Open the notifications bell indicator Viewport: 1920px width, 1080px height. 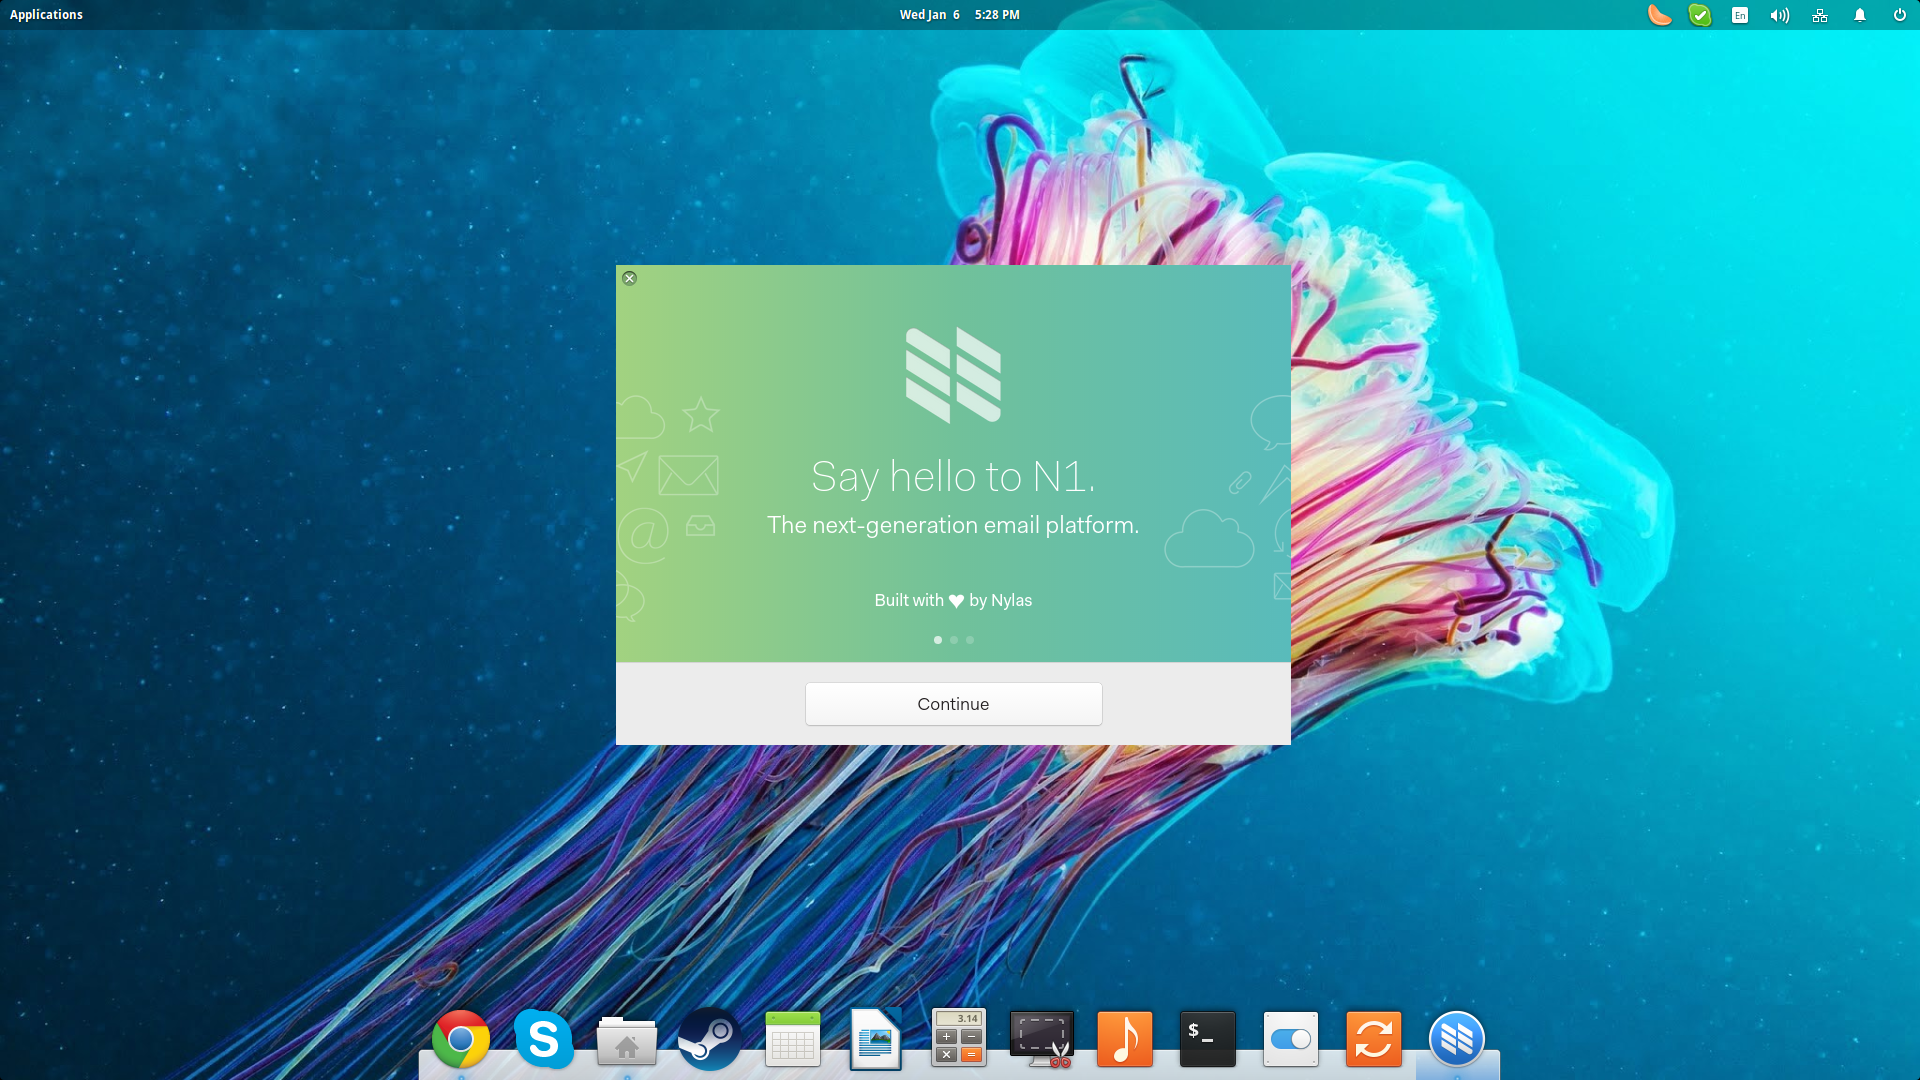(x=1860, y=15)
